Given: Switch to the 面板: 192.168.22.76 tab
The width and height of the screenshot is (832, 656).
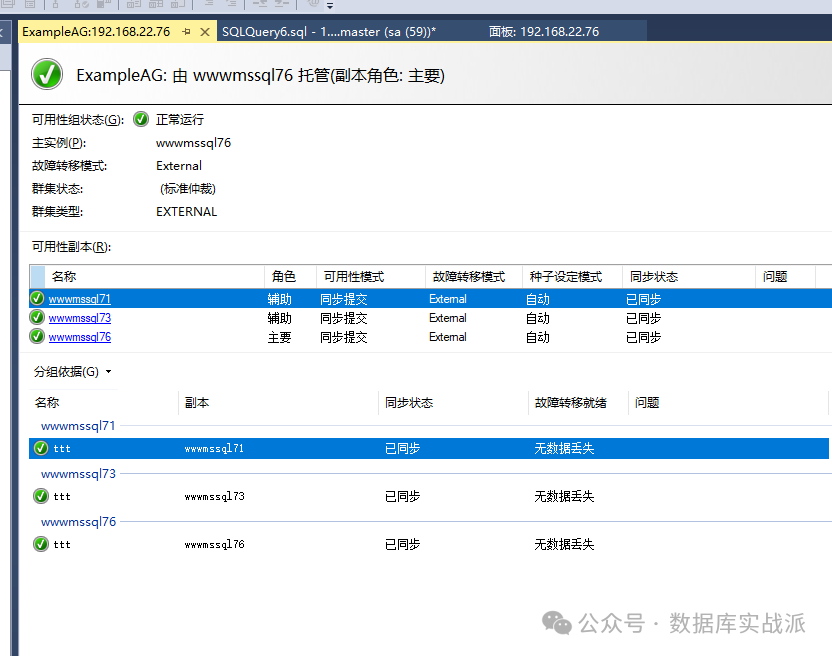Looking at the screenshot, I should click(x=543, y=32).
